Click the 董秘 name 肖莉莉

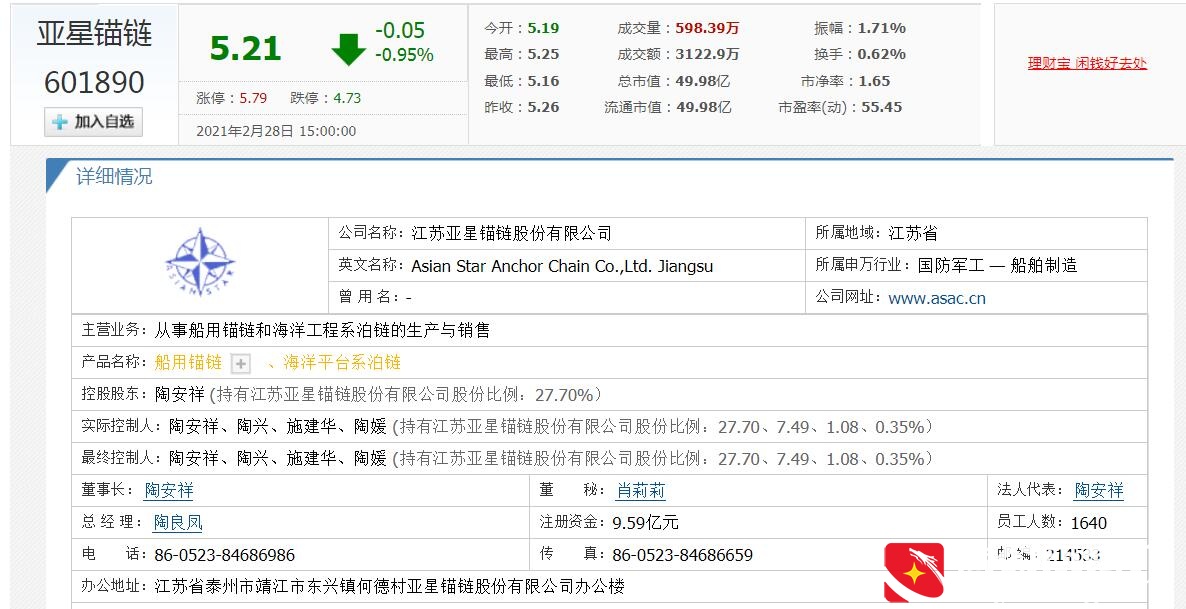[641, 491]
